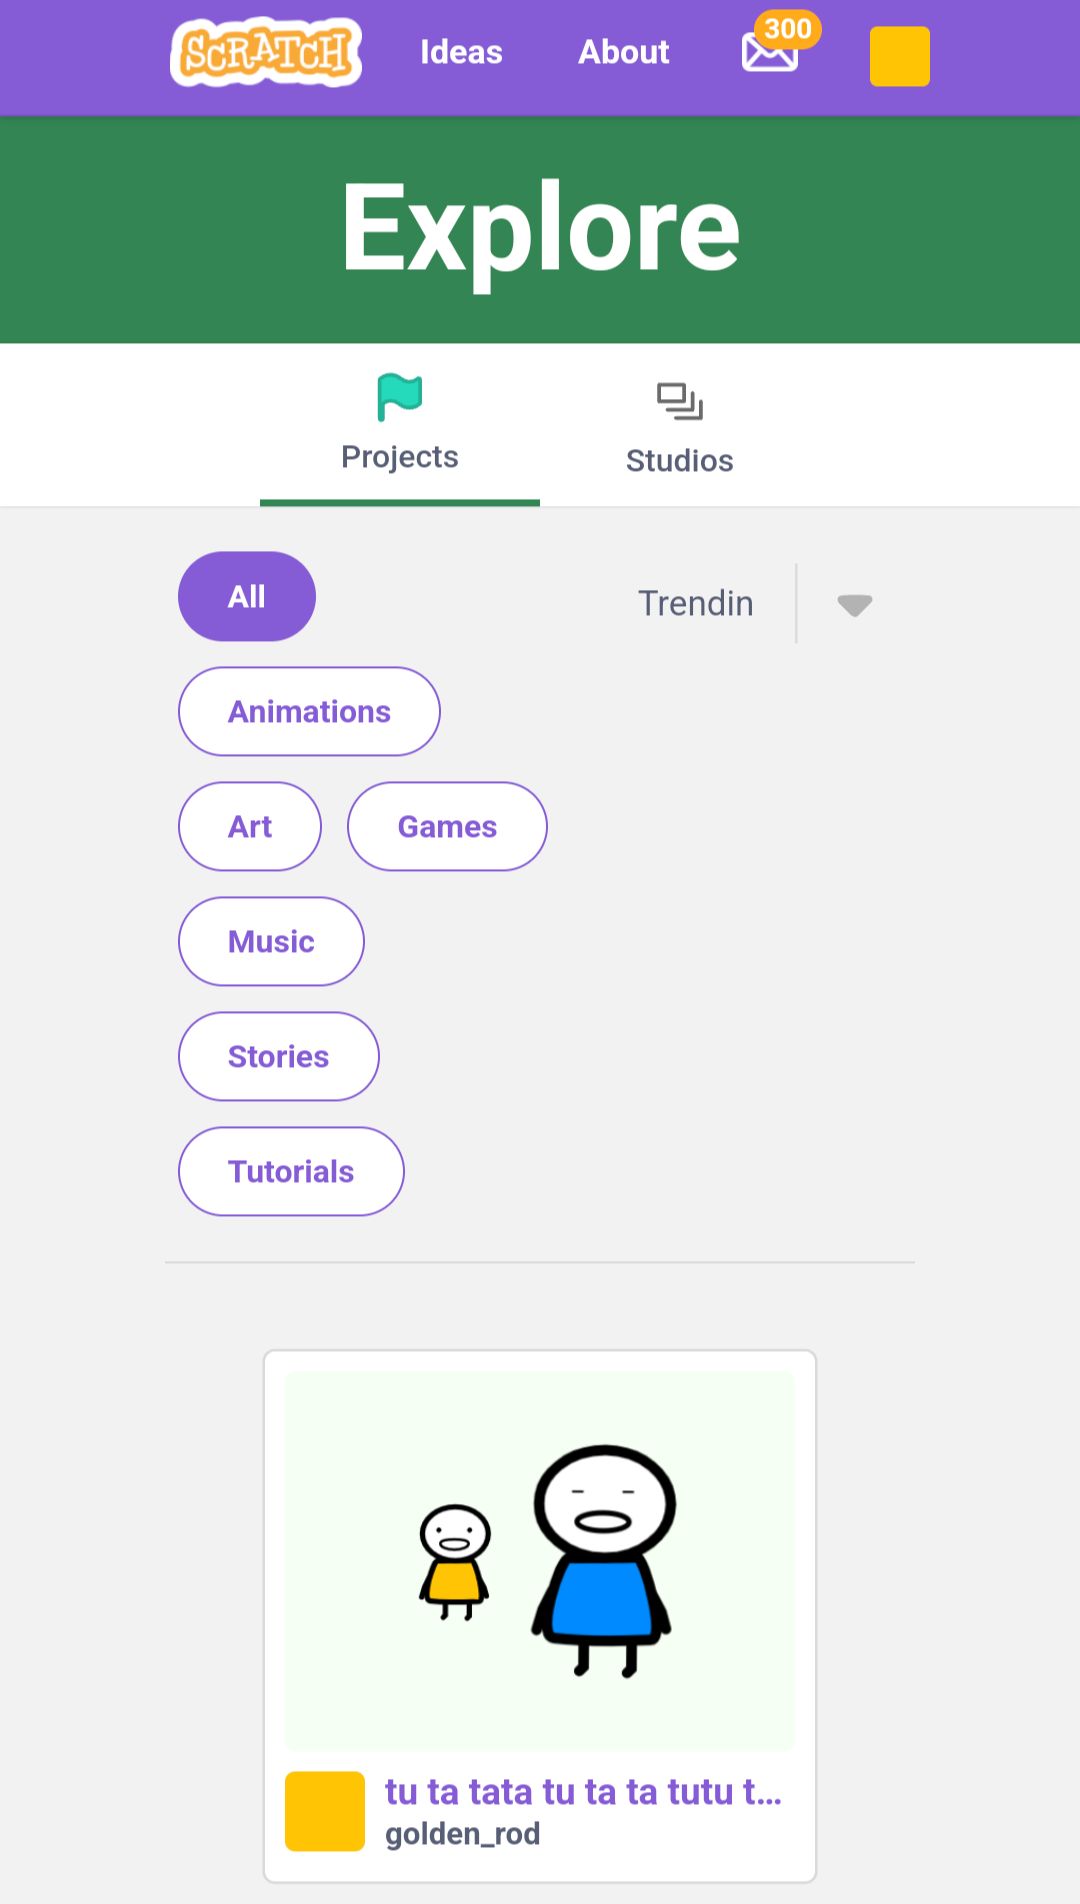This screenshot has width=1080, height=1904.
Task: Open golden_rod's yellow profile avatar
Action: [325, 1811]
